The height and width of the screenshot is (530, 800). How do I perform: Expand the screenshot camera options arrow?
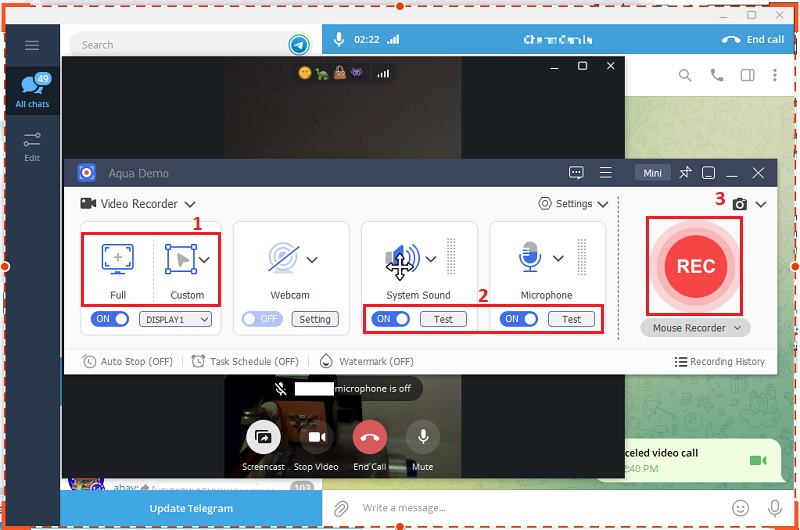pyautogui.click(x=761, y=205)
